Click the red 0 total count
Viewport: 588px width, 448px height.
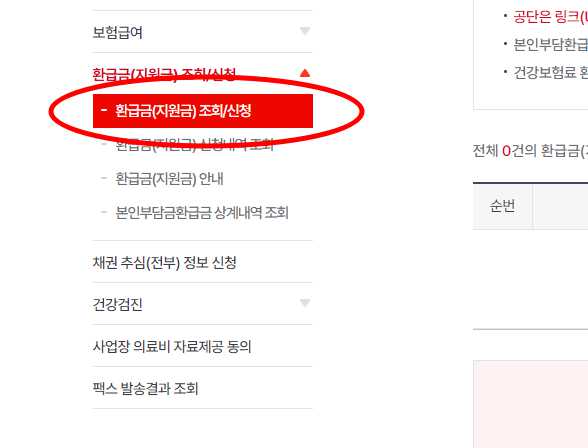pyautogui.click(x=506, y=151)
